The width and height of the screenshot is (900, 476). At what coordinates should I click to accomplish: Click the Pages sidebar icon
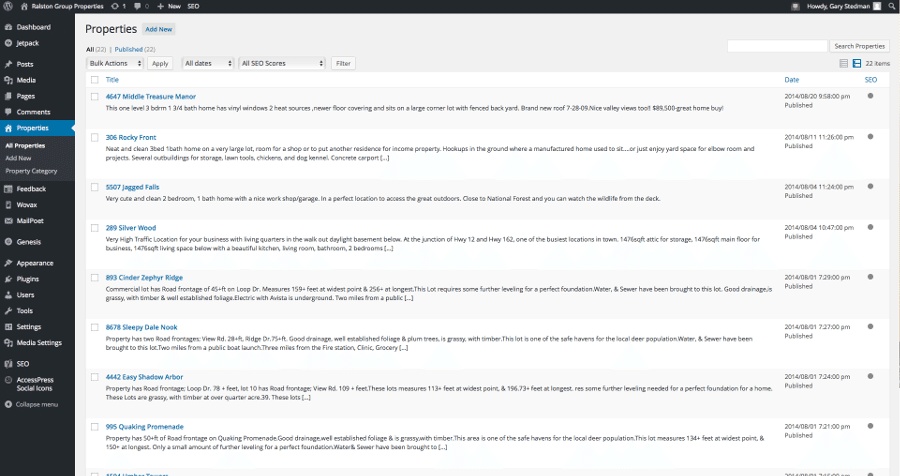tap(8, 96)
